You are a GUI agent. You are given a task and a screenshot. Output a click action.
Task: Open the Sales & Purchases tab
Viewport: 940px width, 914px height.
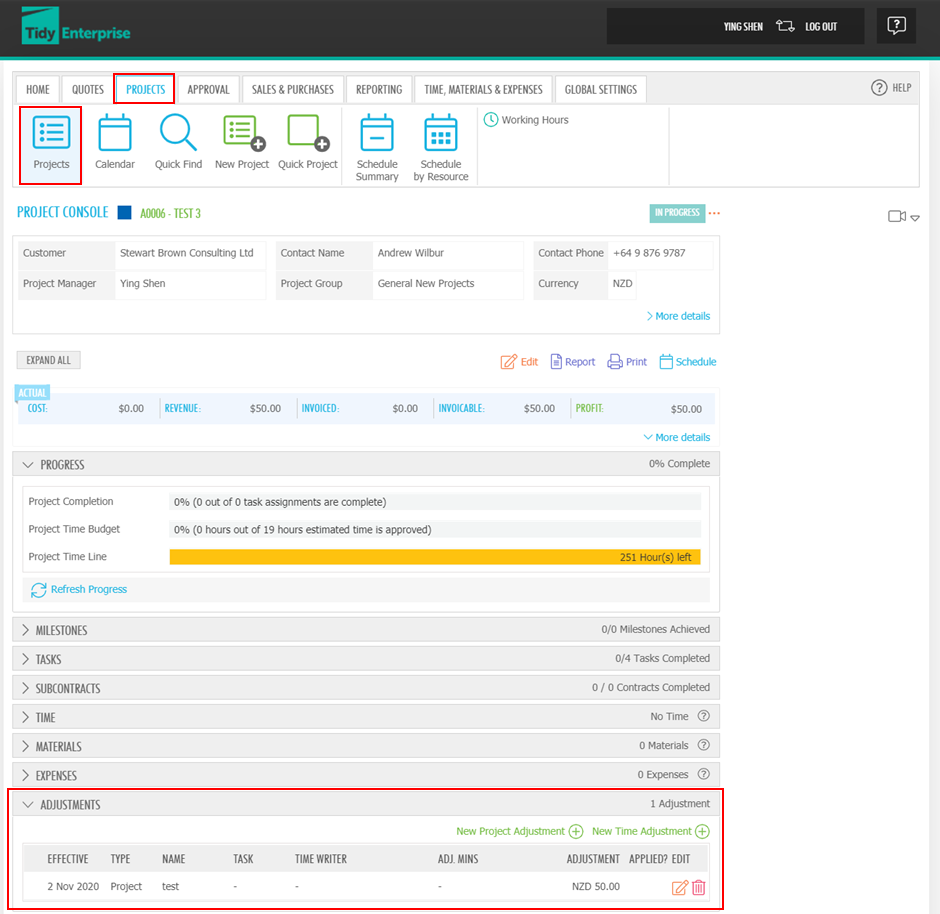(292, 89)
